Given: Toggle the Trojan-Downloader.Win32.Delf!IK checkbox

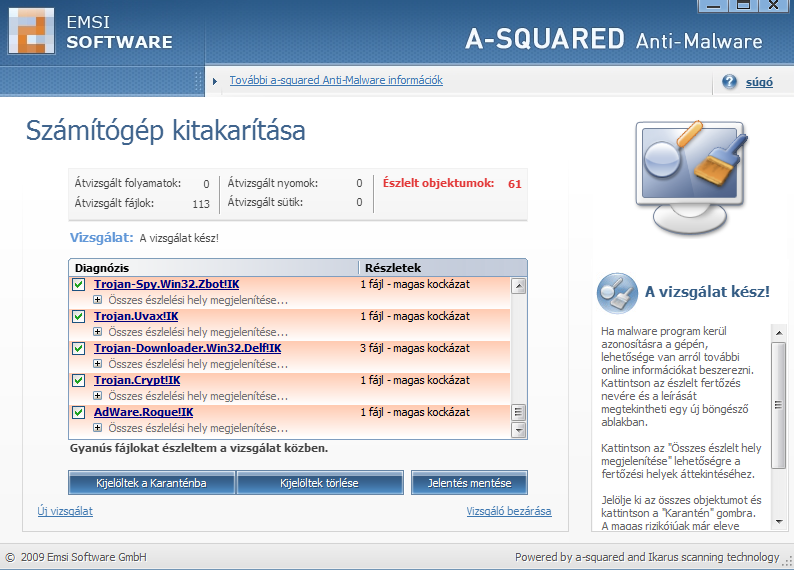Looking at the screenshot, I should point(78,348).
